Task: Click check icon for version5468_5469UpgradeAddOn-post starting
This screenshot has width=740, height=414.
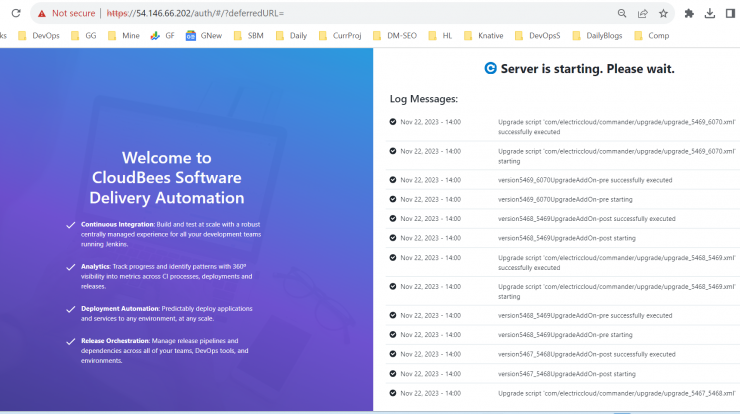Action: coord(393,238)
